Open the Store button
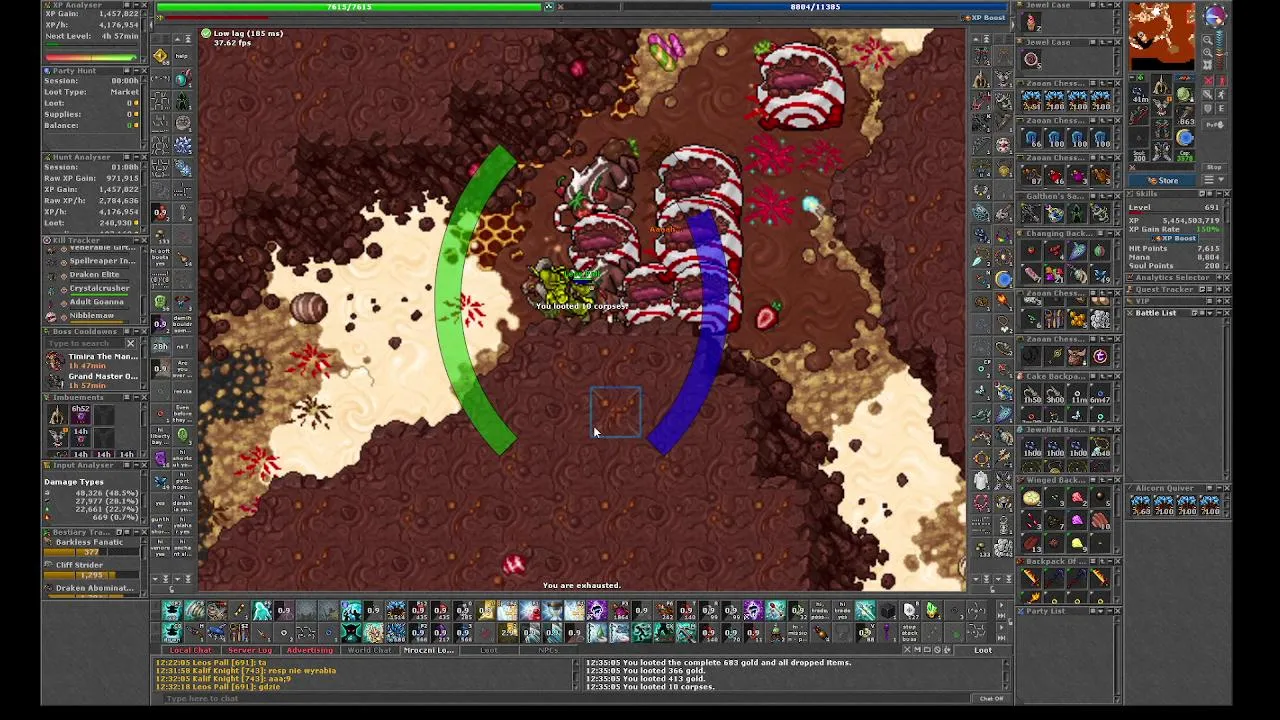The width and height of the screenshot is (1280, 720). click(1162, 180)
